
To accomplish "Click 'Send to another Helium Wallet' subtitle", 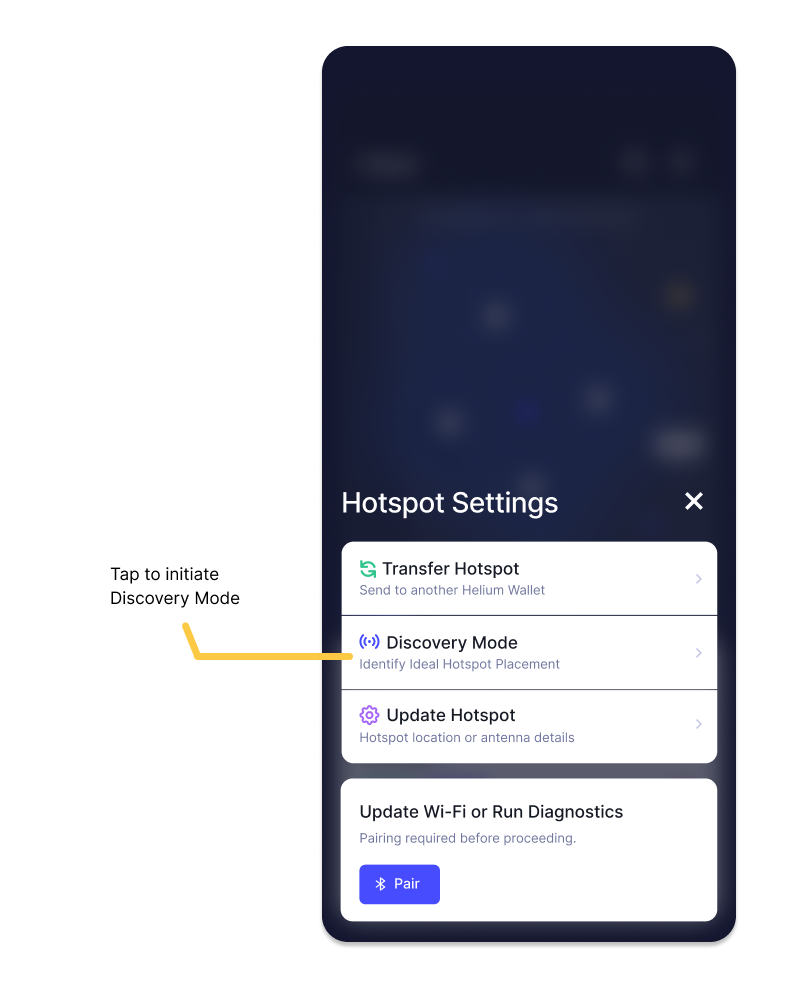I will (452, 590).
